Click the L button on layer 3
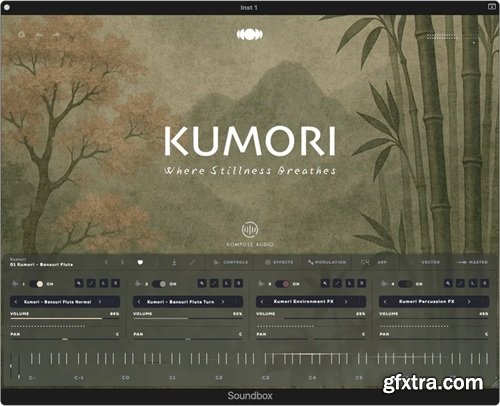 coord(350,284)
